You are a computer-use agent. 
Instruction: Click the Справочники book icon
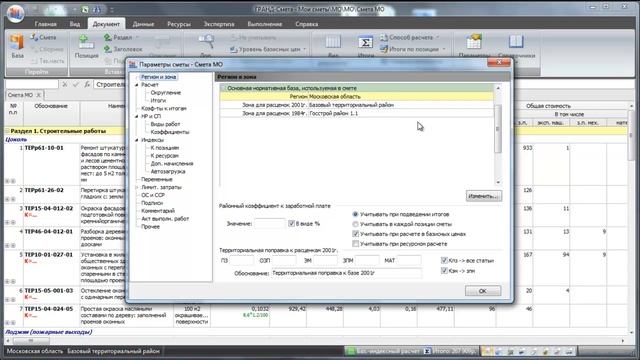[x=516, y=42]
